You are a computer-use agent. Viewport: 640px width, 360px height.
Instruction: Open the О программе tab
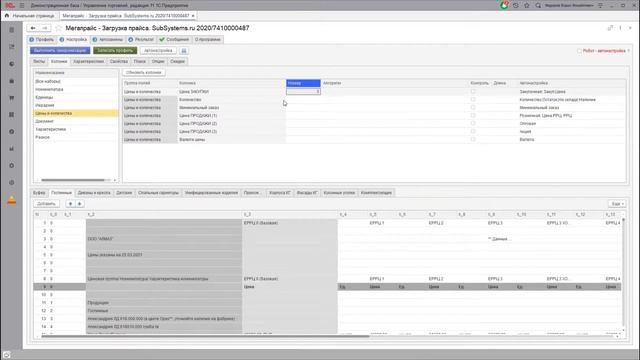208,40
